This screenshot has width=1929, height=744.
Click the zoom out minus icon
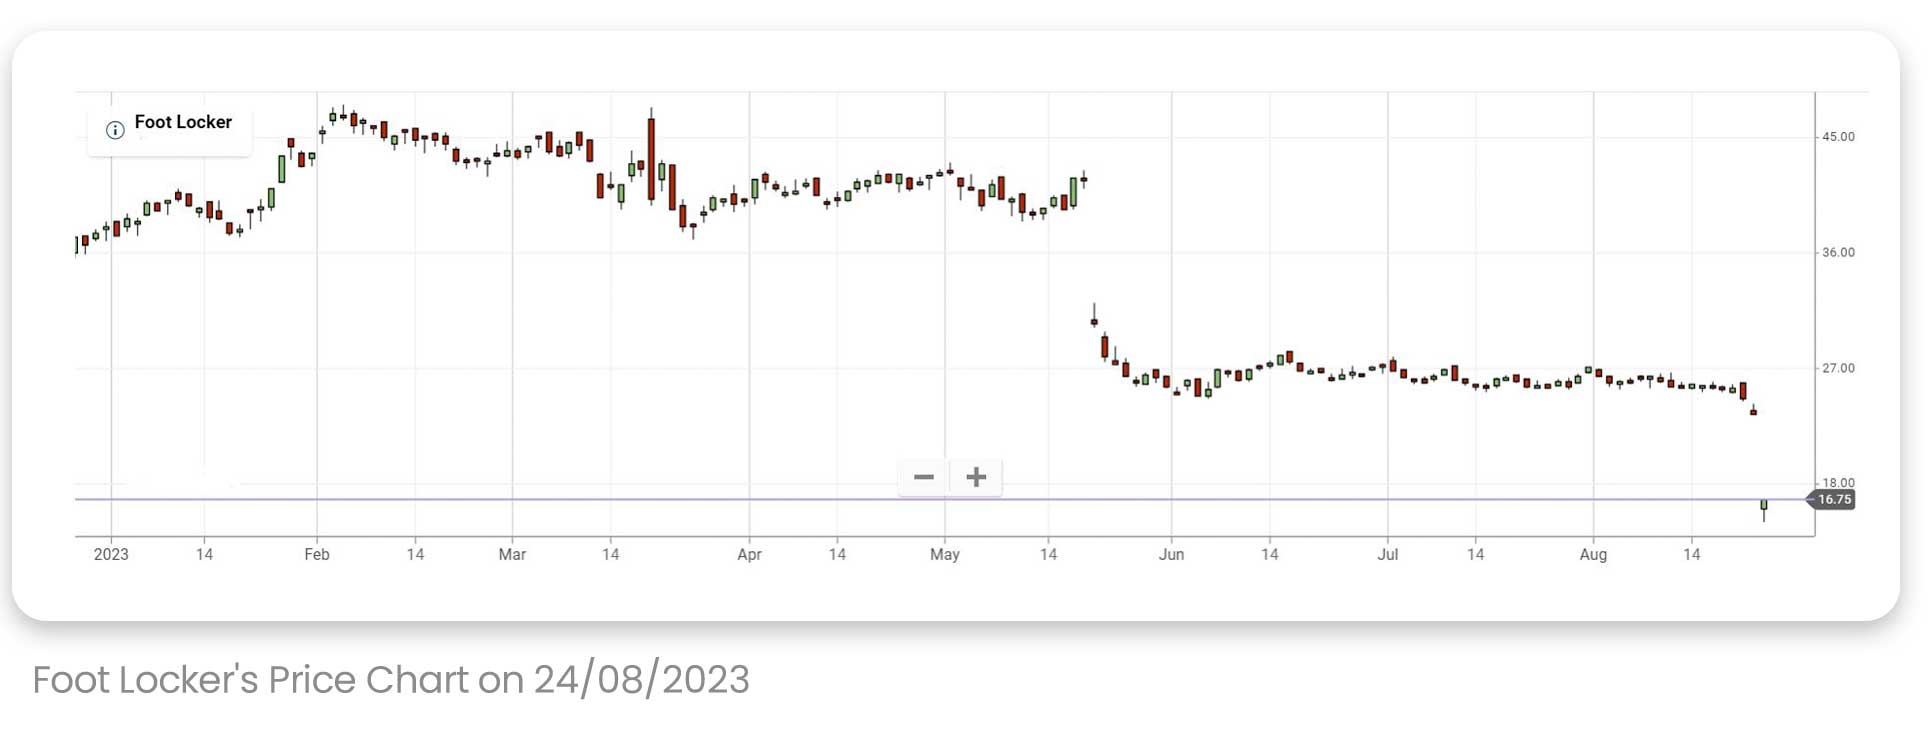[x=923, y=477]
